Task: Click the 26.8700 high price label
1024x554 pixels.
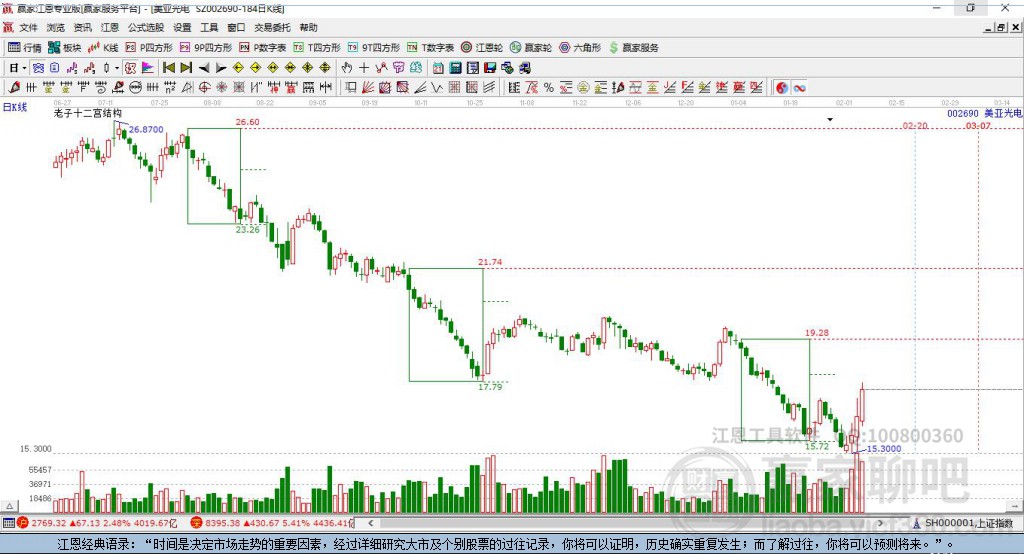Action: (146, 129)
